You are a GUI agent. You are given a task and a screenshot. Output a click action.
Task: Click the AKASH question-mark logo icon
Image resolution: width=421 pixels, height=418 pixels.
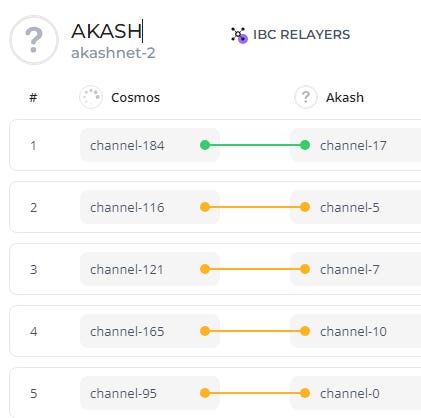pyautogui.click(x=34, y=40)
